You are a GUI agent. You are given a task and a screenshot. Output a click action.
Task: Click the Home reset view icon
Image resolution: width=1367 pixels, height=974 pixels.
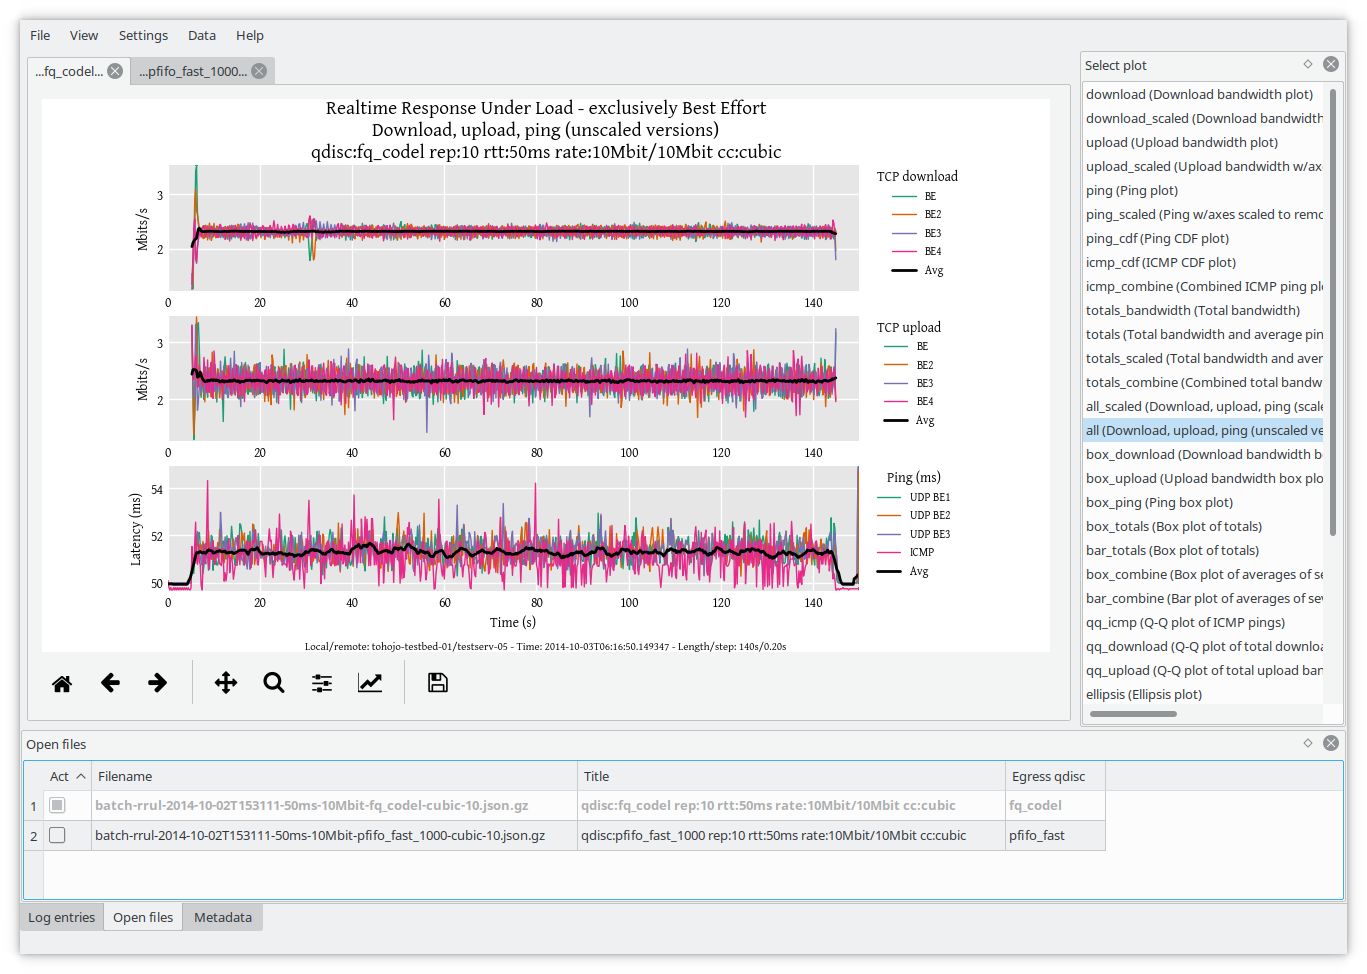pyautogui.click(x=62, y=683)
